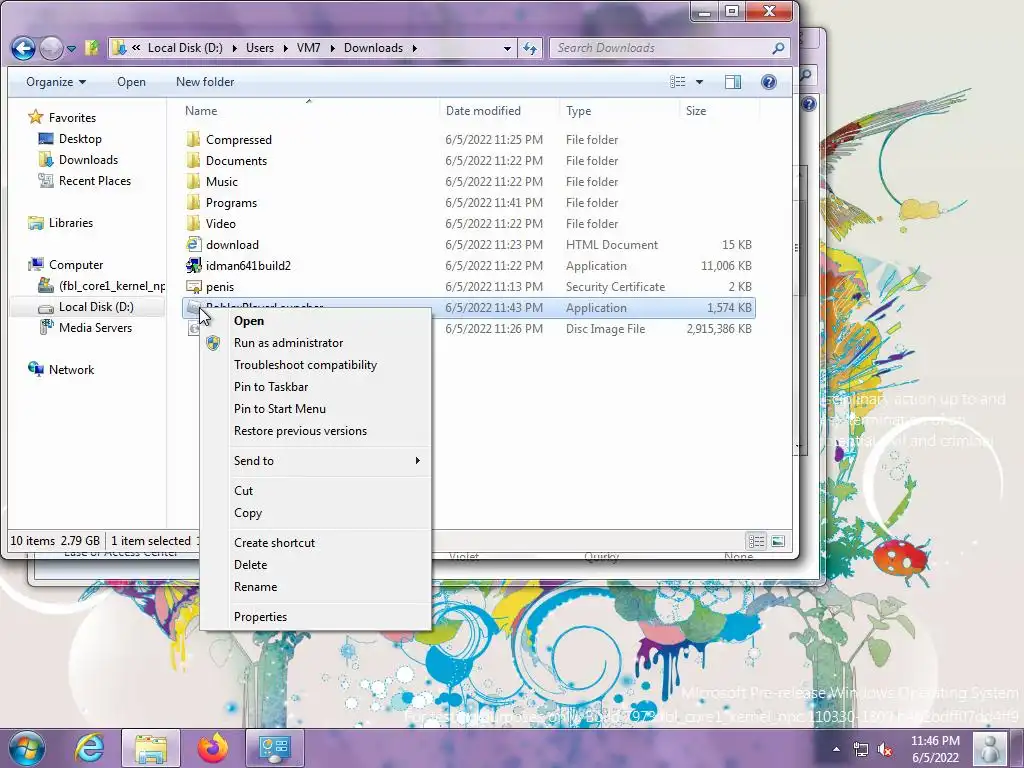Click VM7 in the address breadcrumb
This screenshot has height=768, width=1024.
click(308, 48)
